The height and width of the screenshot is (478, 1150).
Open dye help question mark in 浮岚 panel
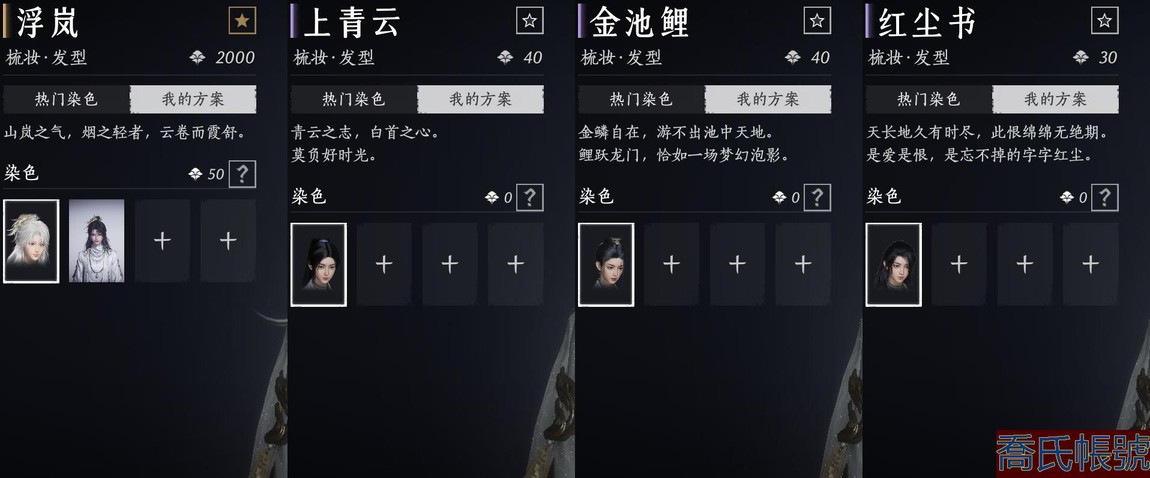coord(242,174)
